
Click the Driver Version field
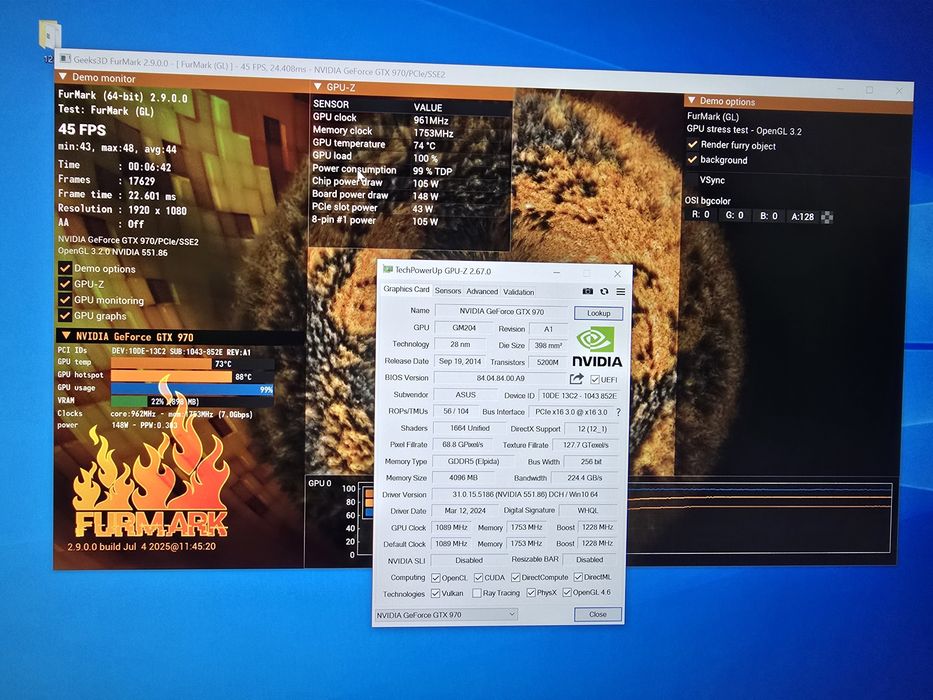pyautogui.click(x=525, y=494)
